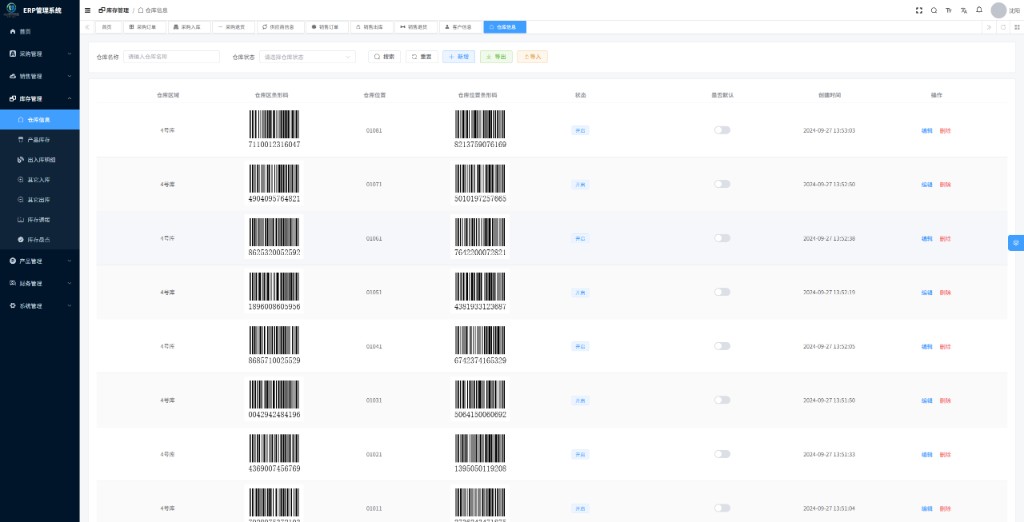This screenshot has width=1024, height=522.
Task: Switch to the 采购退货 tab
Action: [233, 27]
